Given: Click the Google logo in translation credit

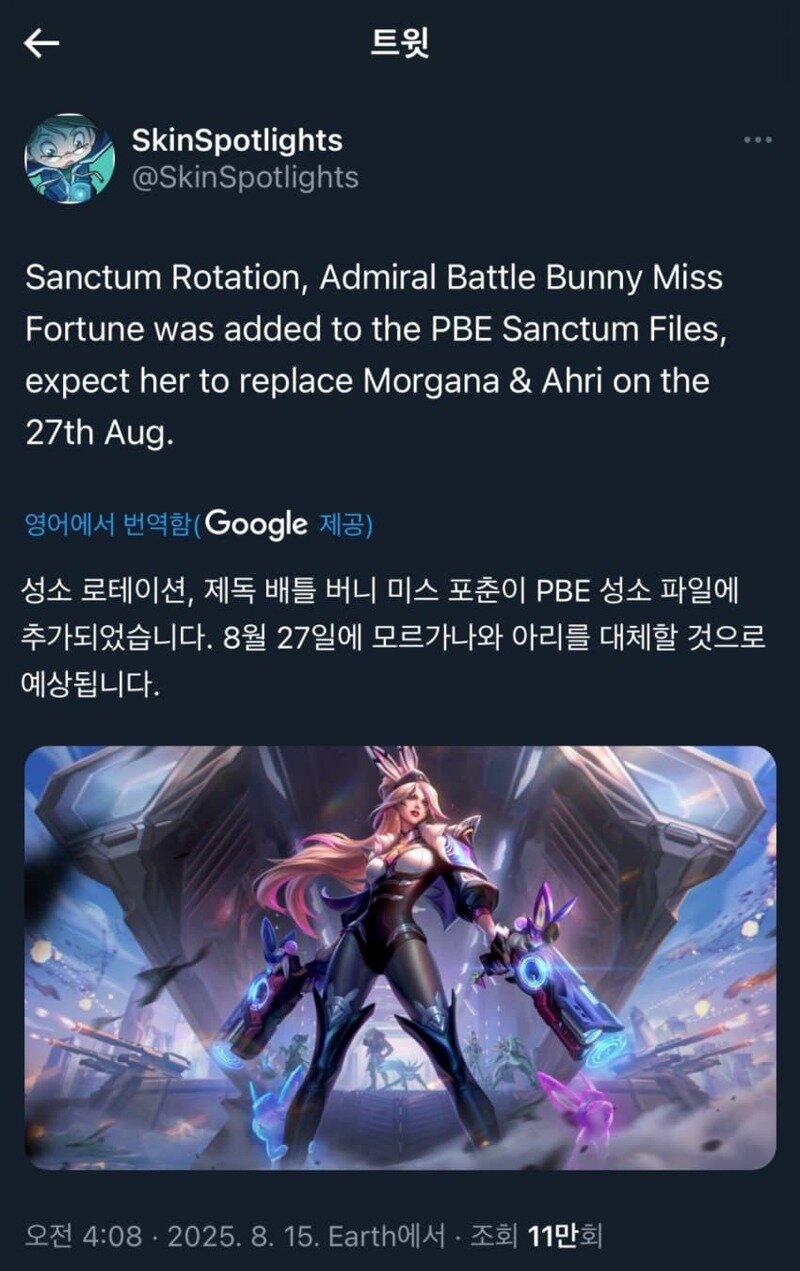Looking at the screenshot, I should 256,524.
